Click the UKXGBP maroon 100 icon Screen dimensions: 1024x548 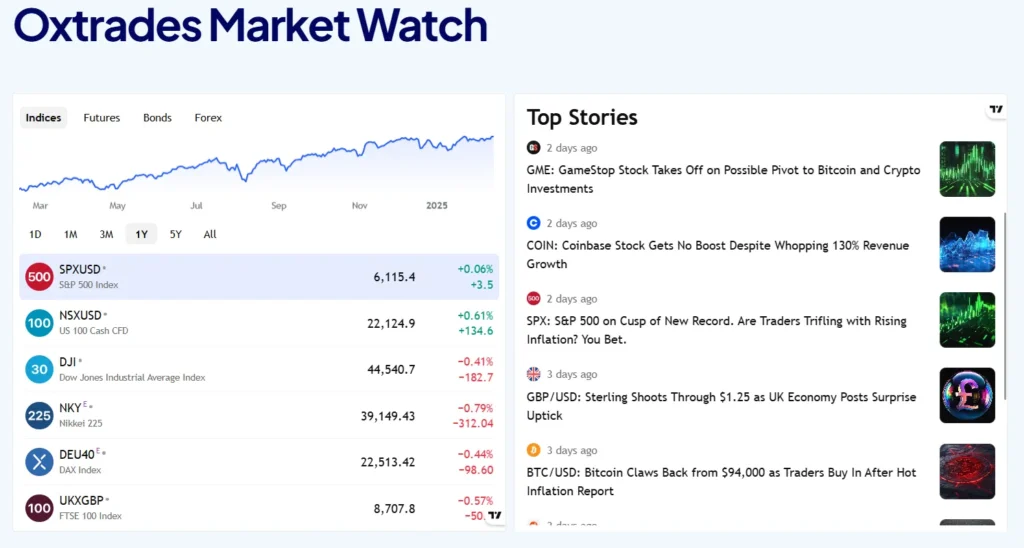point(39,508)
